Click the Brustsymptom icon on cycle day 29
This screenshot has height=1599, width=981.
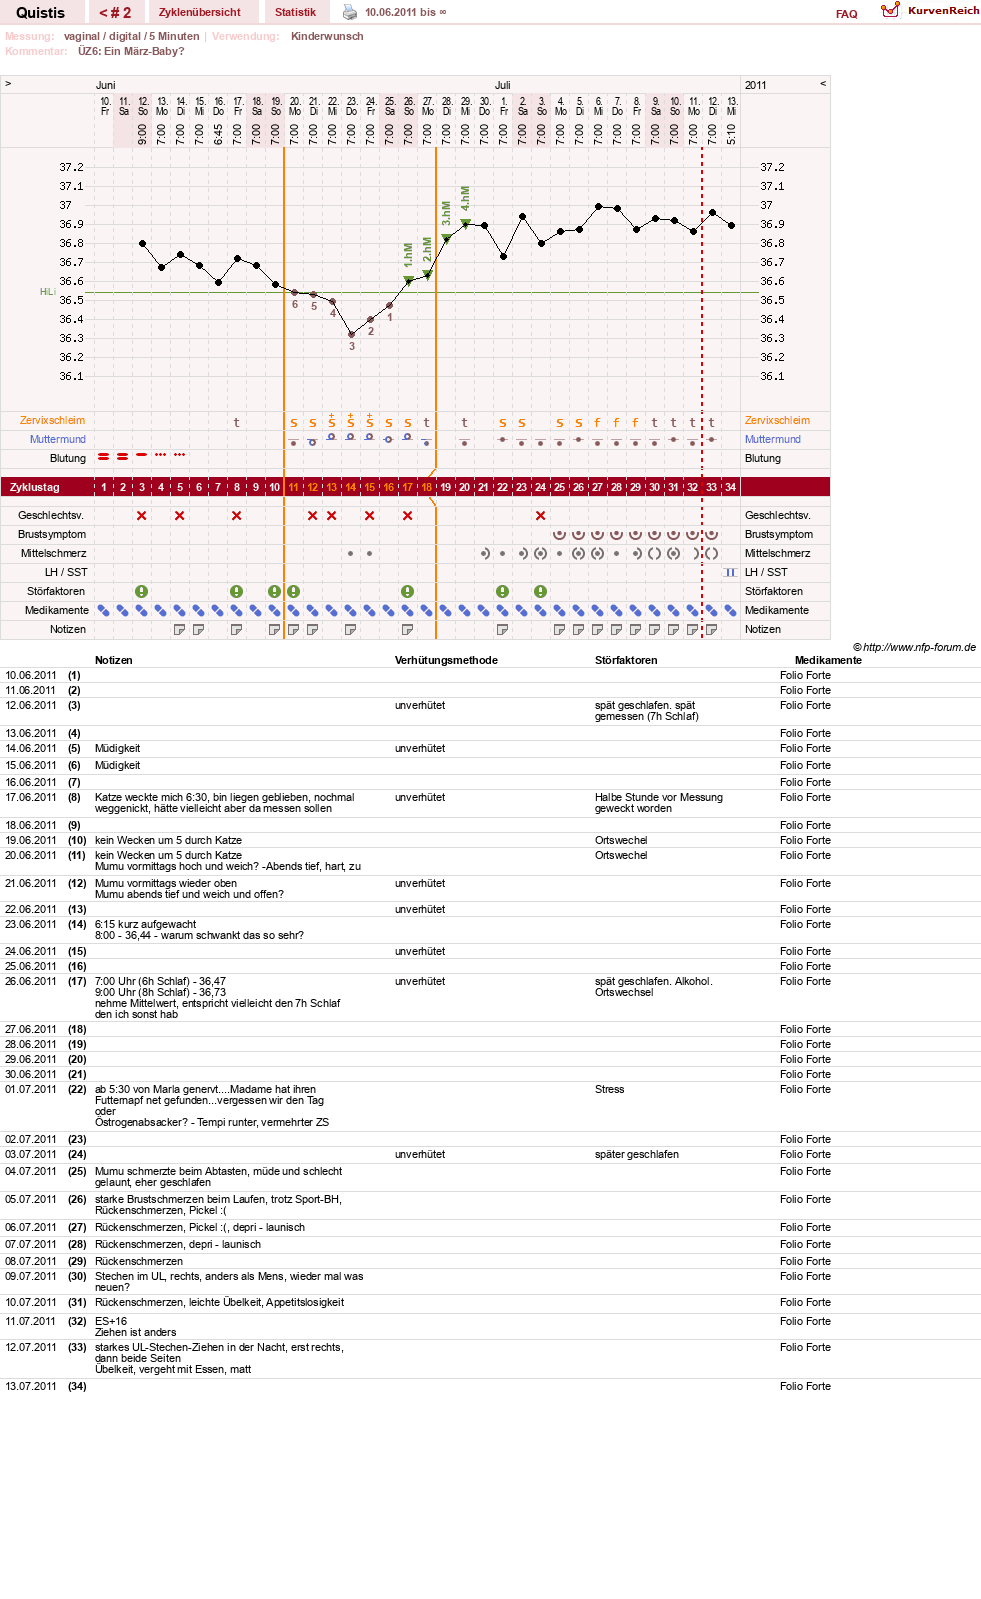pyautogui.click(x=636, y=535)
